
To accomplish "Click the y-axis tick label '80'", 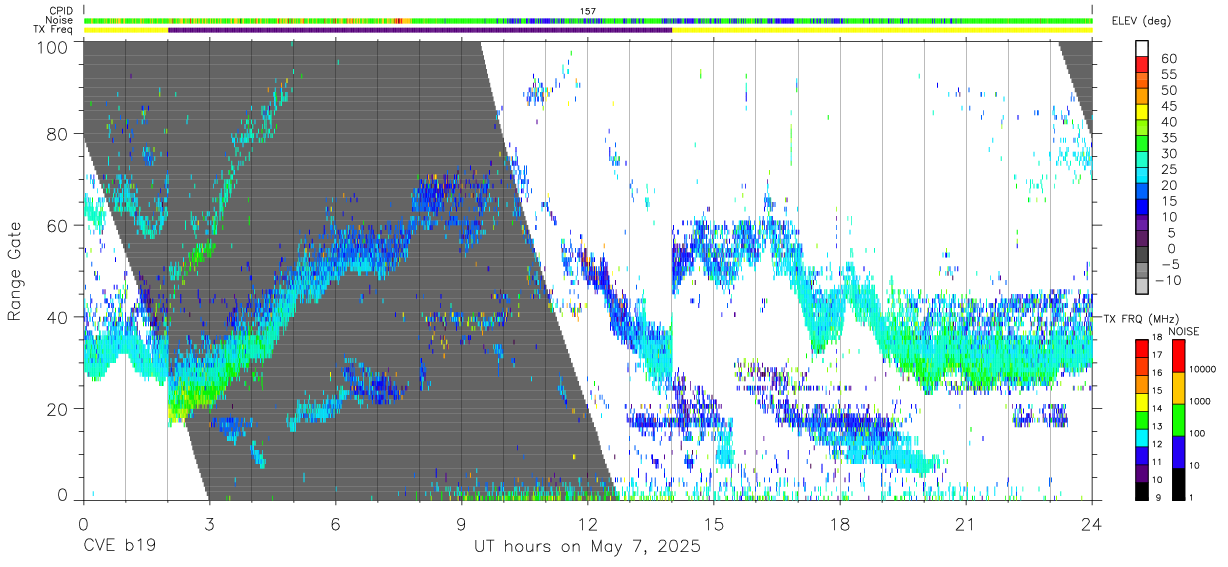I will tap(59, 134).
